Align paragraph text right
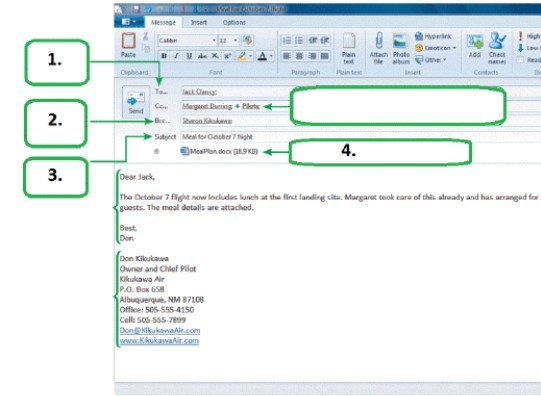 pyautogui.click(x=312, y=56)
